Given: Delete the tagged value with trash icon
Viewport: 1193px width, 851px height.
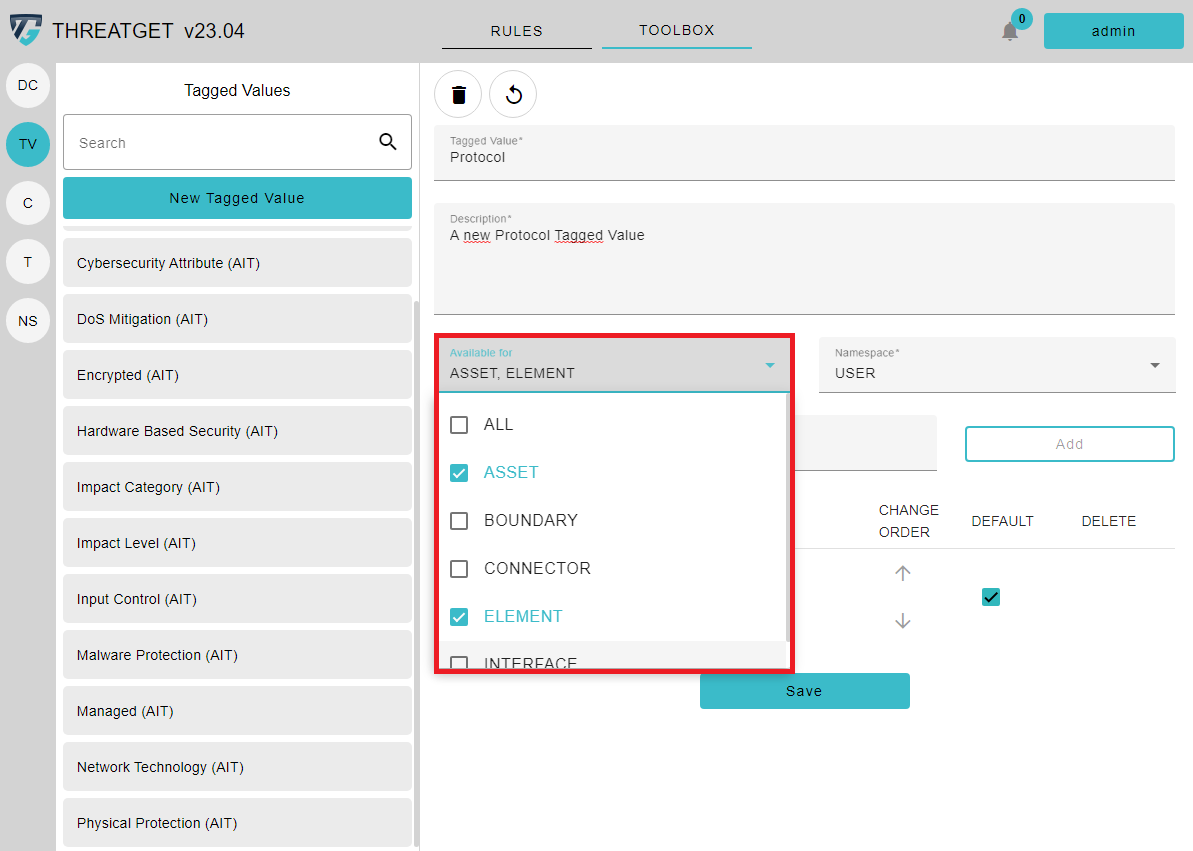Looking at the screenshot, I should 458,94.
